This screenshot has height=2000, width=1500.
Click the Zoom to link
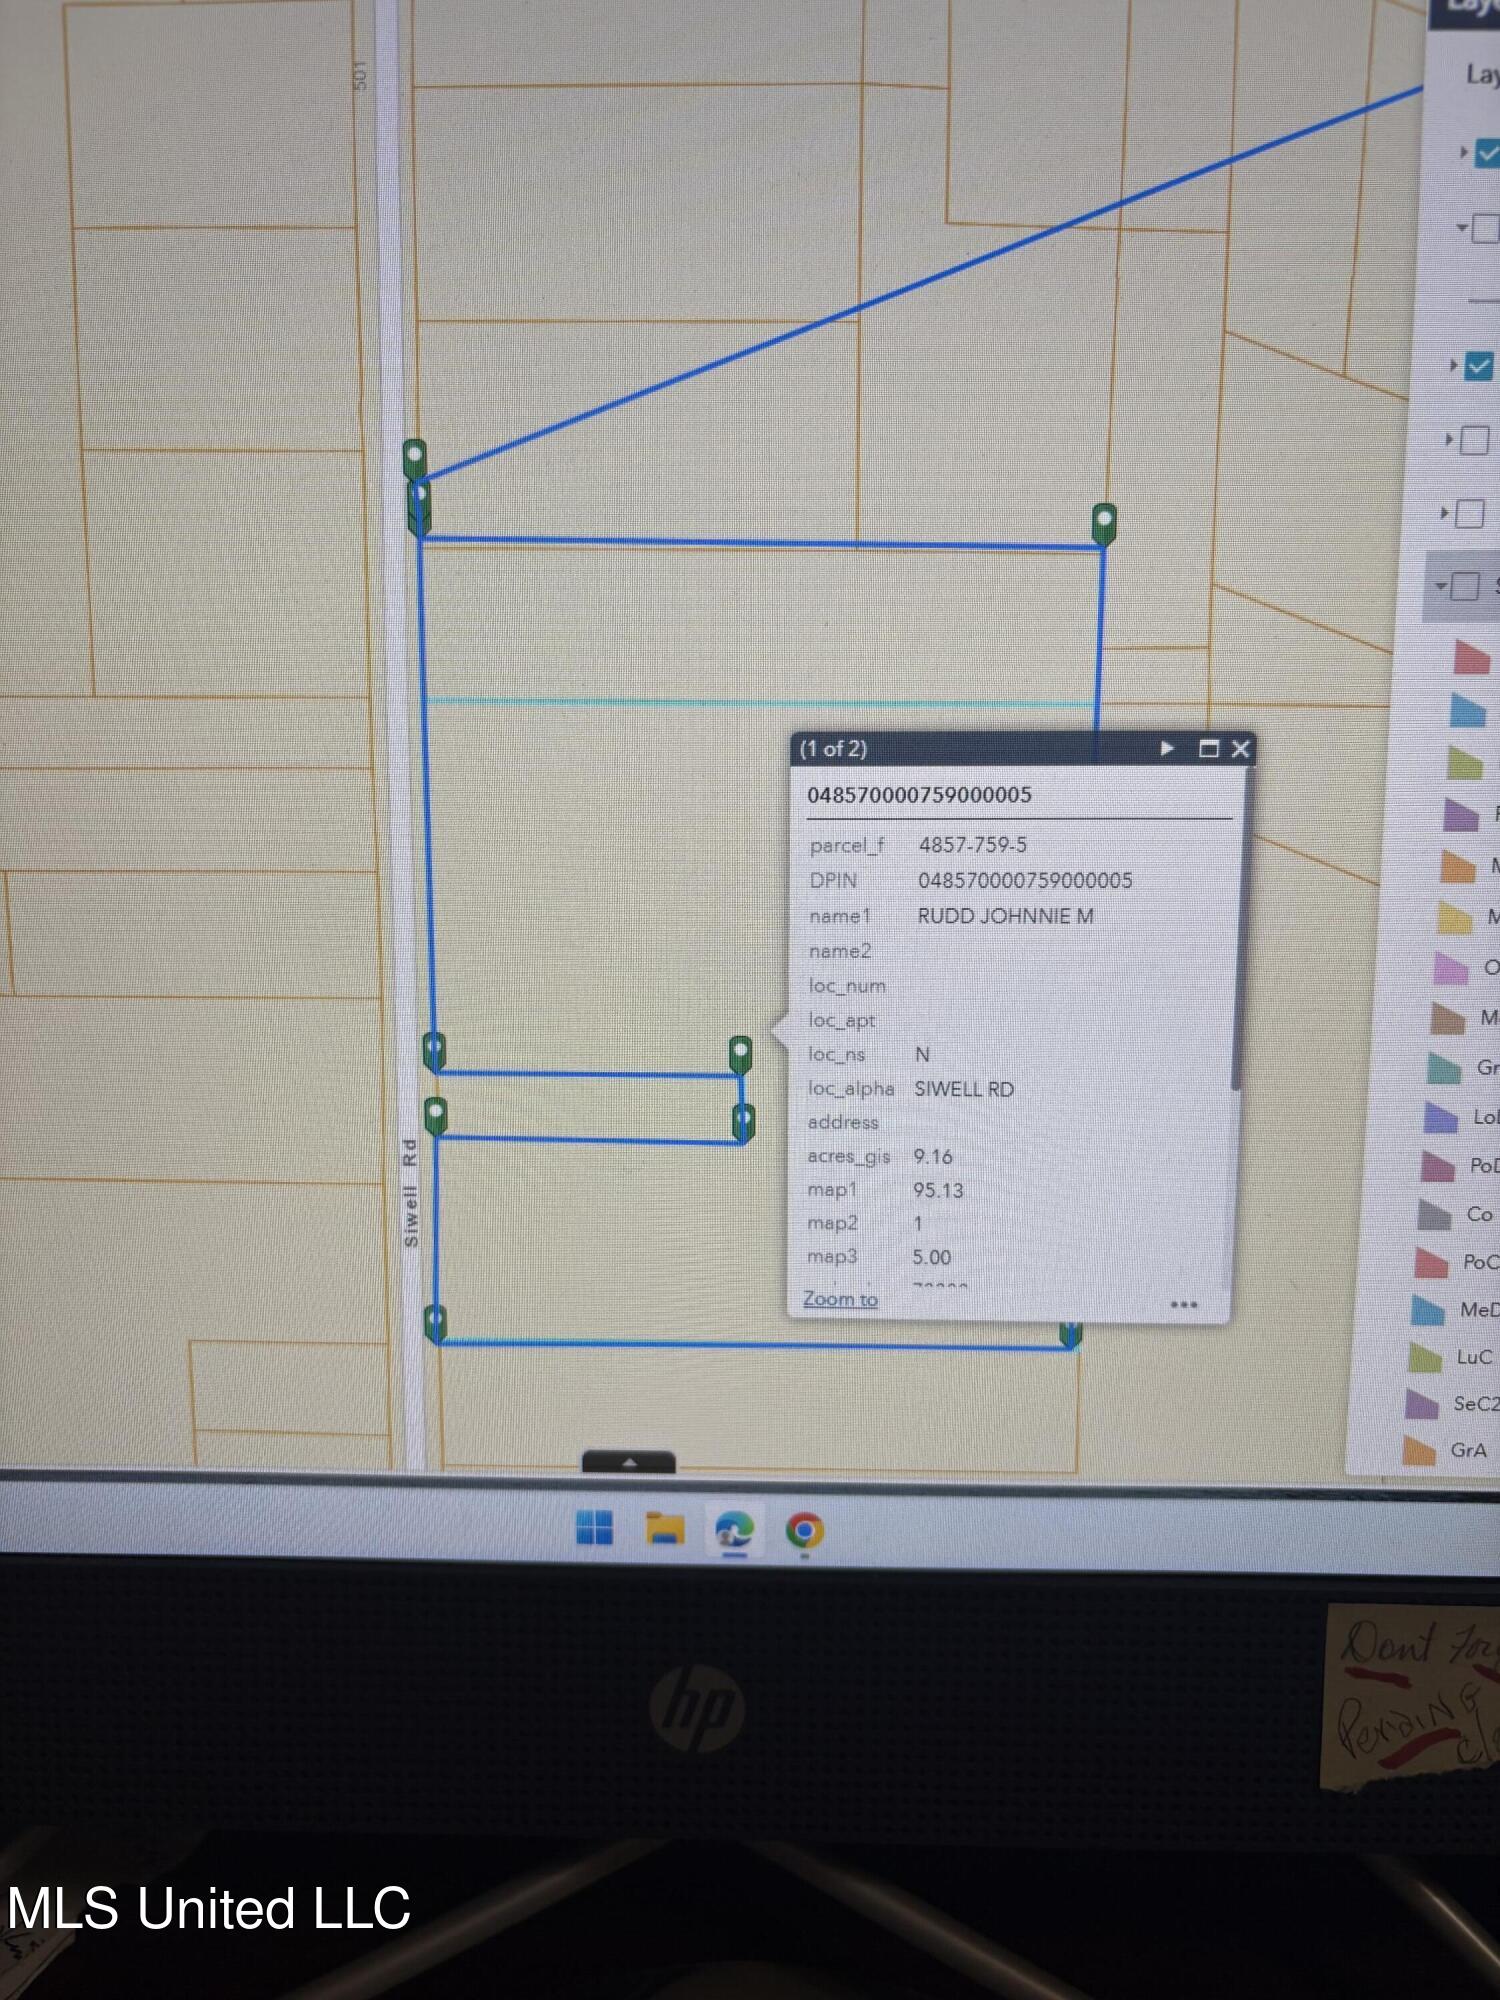click(x=840, y=1299)
